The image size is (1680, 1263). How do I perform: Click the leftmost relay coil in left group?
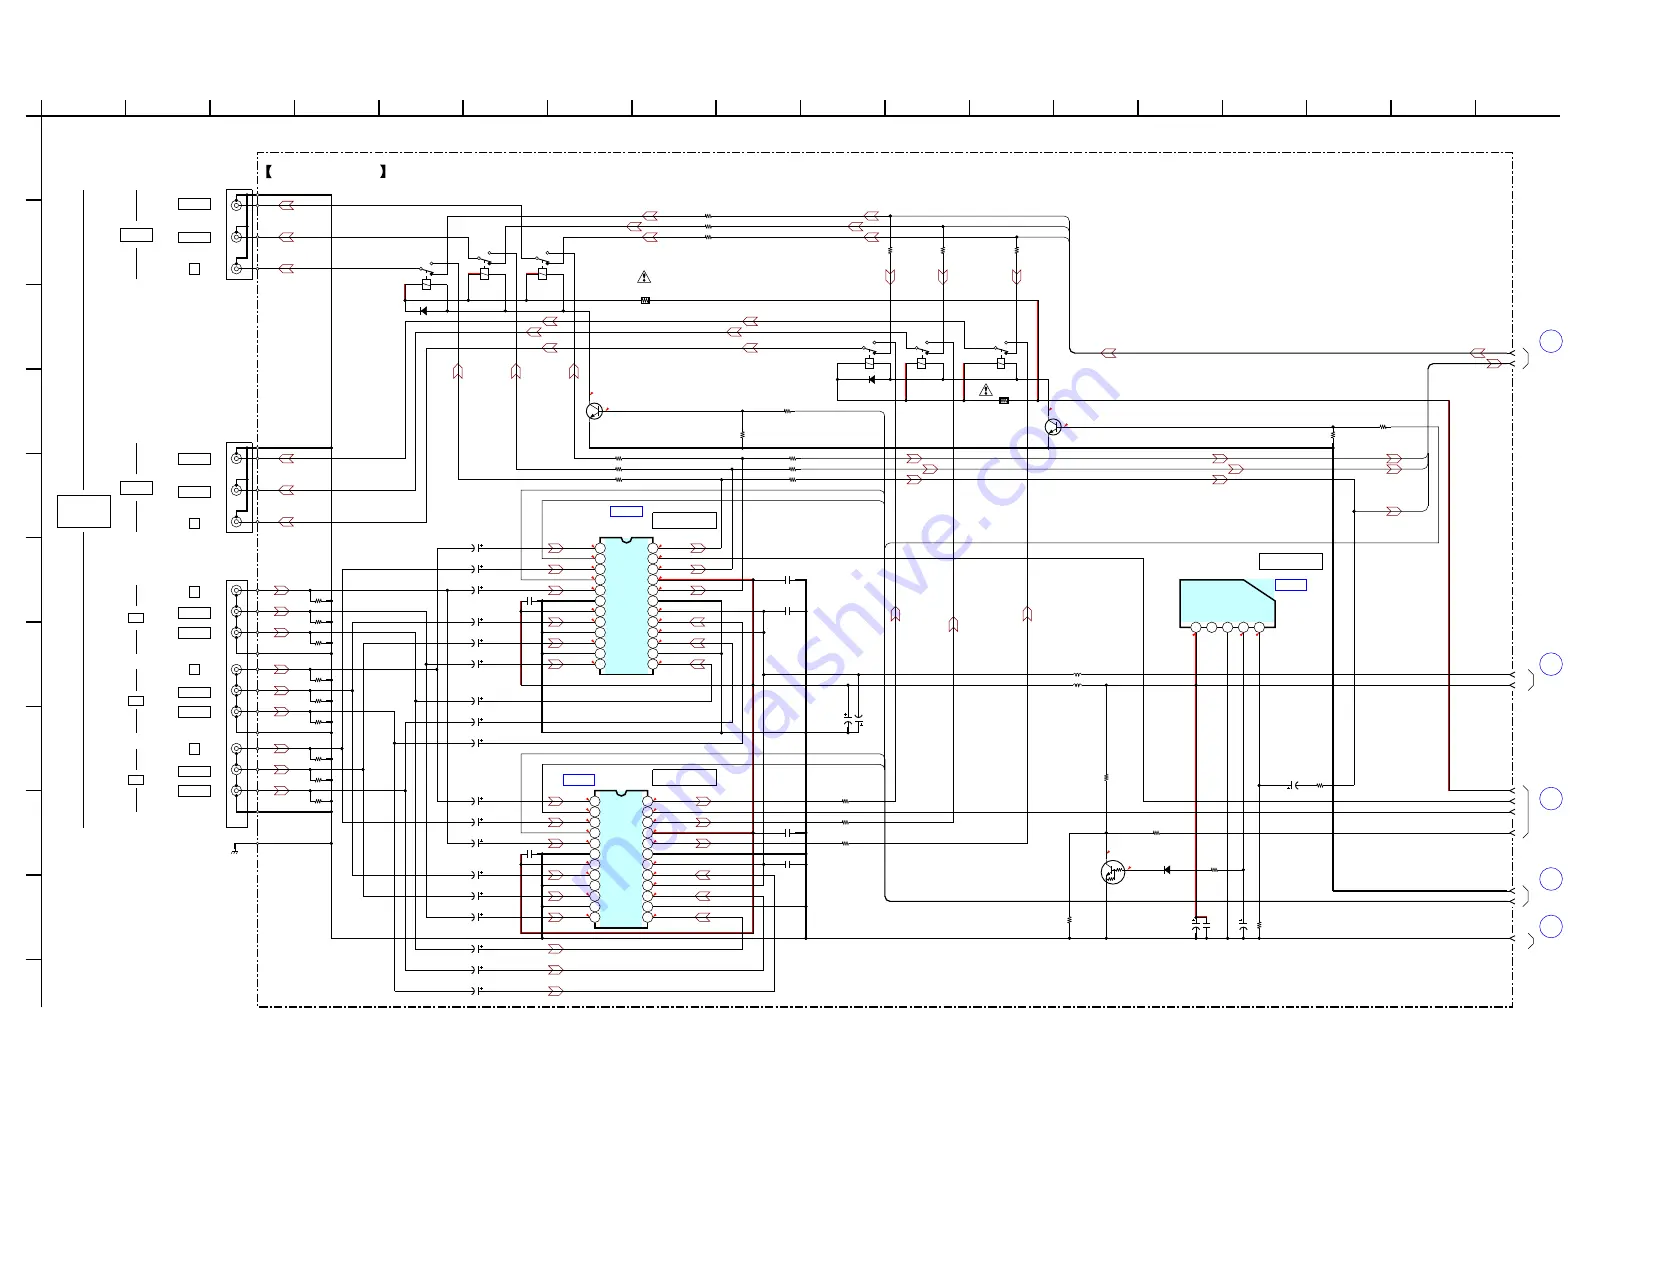pyautogui.click(x=427, y=284)
